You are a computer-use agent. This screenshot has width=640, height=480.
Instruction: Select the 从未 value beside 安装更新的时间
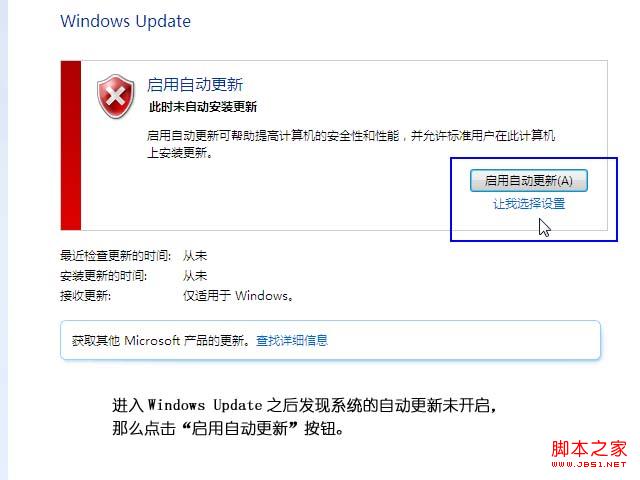[195, 276]
